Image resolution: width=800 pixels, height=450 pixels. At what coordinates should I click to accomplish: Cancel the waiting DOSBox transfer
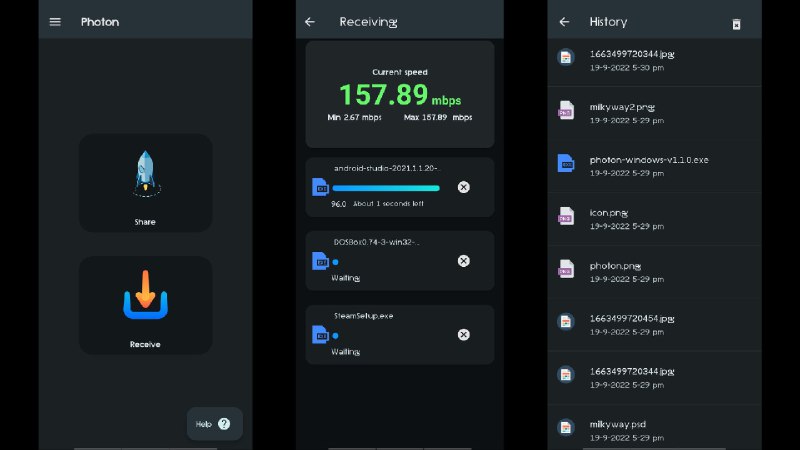[463, 261]
